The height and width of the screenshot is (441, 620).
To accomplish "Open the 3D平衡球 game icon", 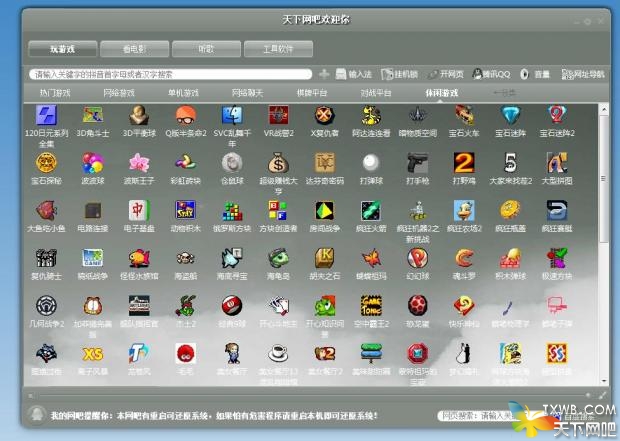I will click(x=139, y=115).
